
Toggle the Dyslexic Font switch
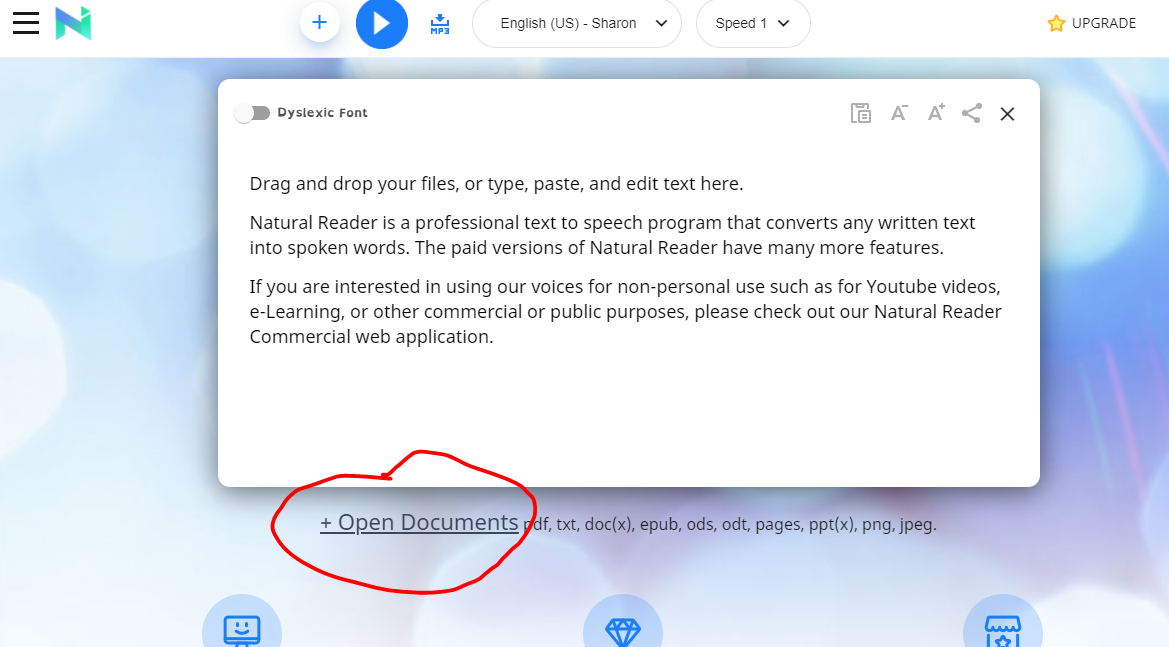(x=252, y=113)
